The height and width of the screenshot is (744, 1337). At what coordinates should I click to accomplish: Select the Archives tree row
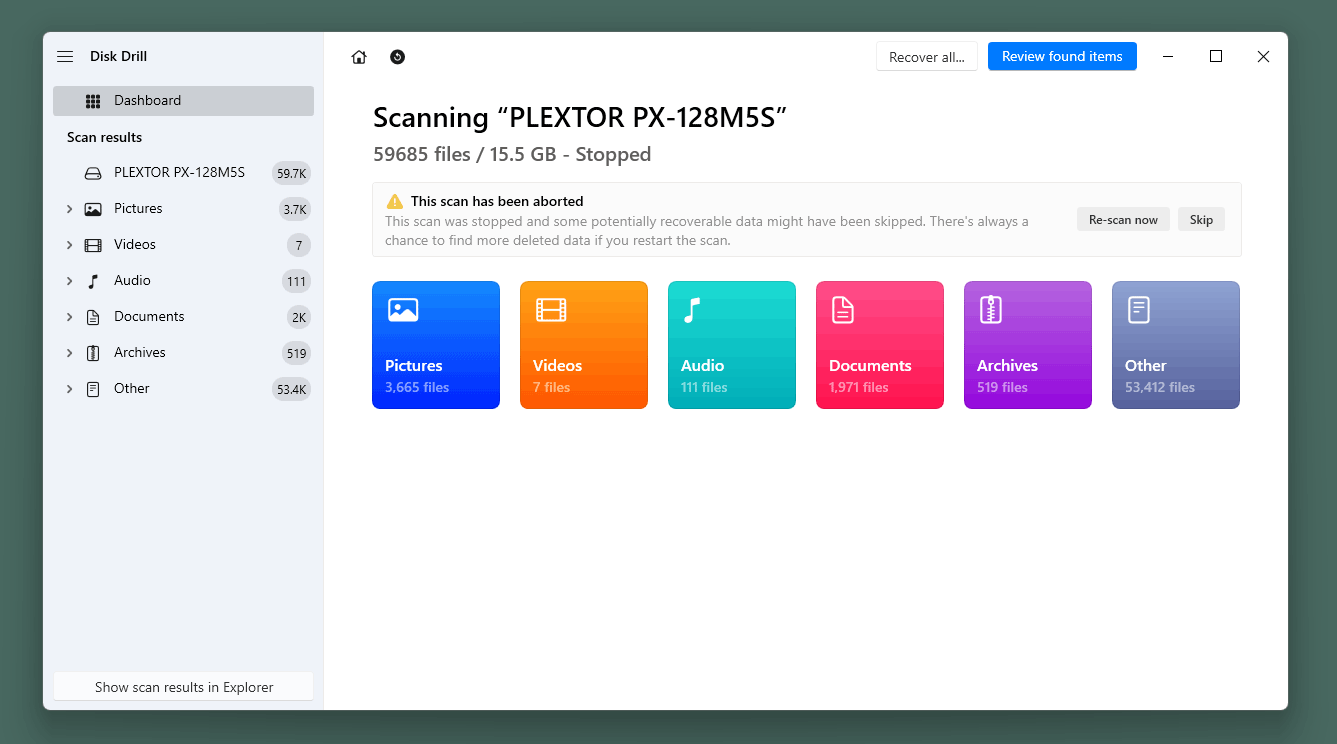[x=183, y=353]
